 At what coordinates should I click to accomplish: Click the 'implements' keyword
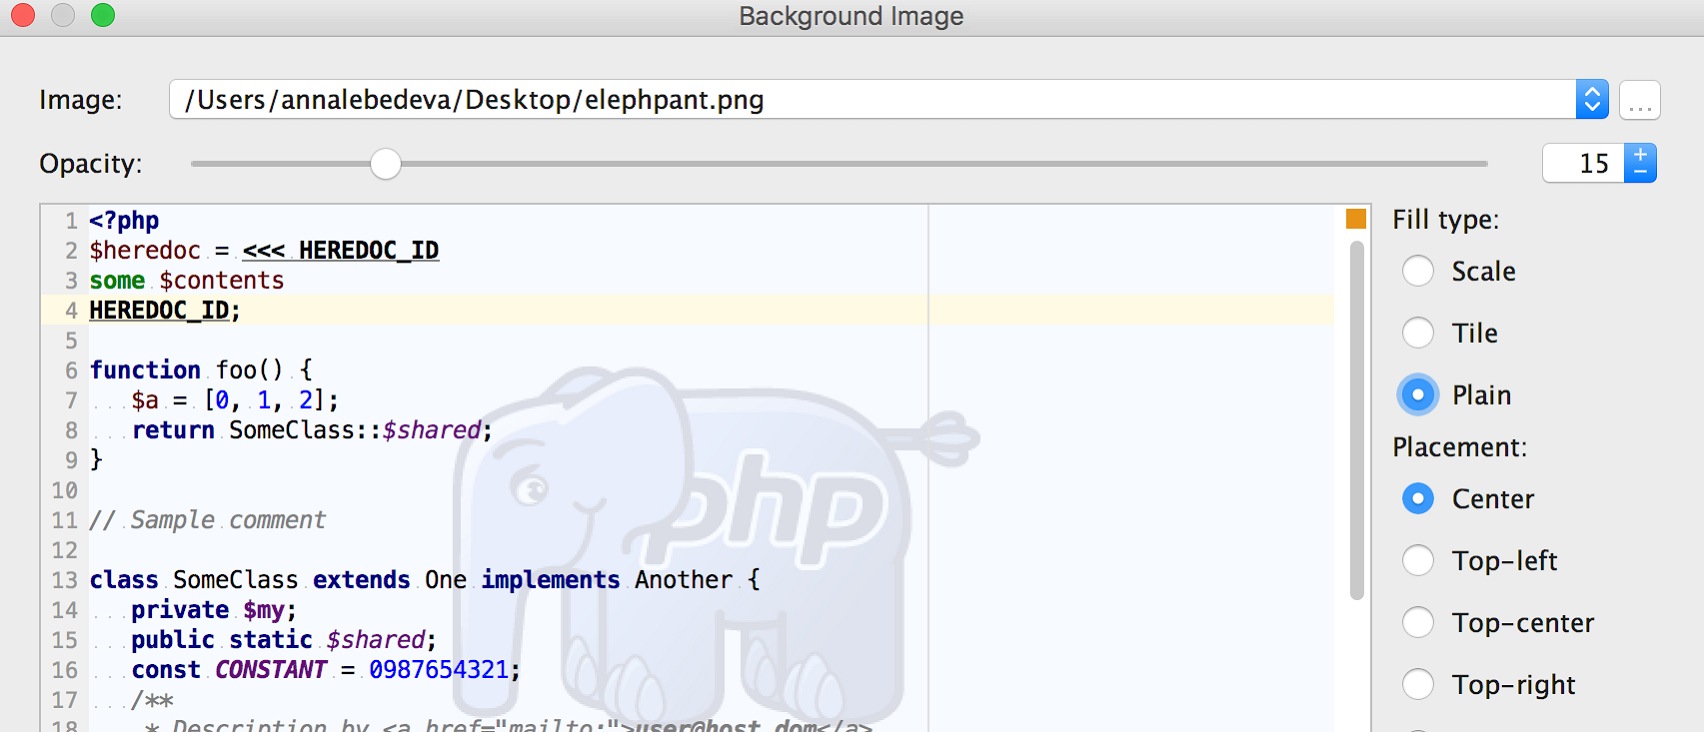coord(551,580)
